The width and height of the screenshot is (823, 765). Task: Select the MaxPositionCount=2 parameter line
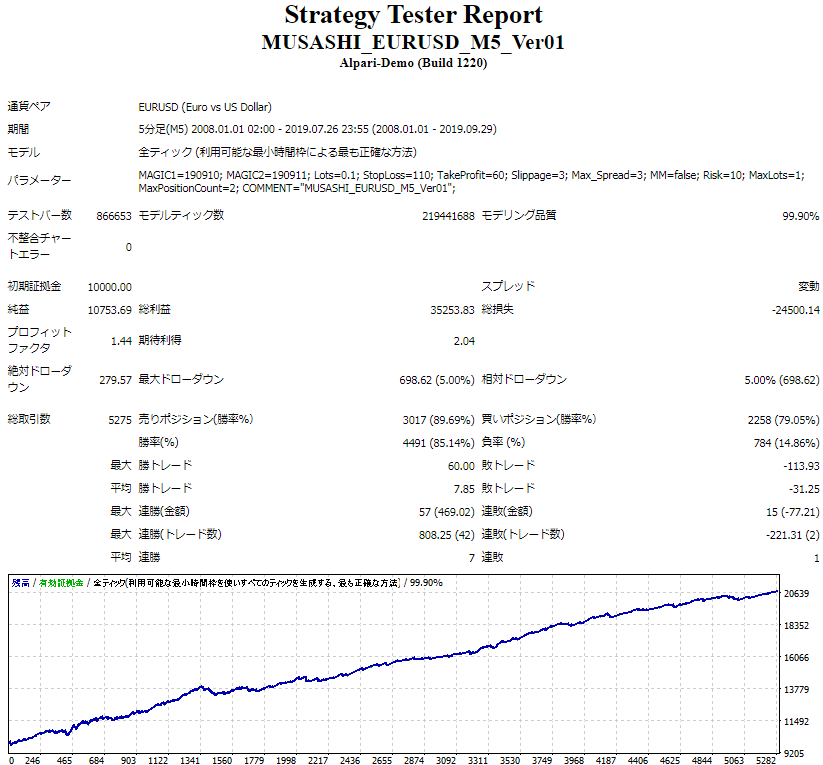click(x=297, y=188)
